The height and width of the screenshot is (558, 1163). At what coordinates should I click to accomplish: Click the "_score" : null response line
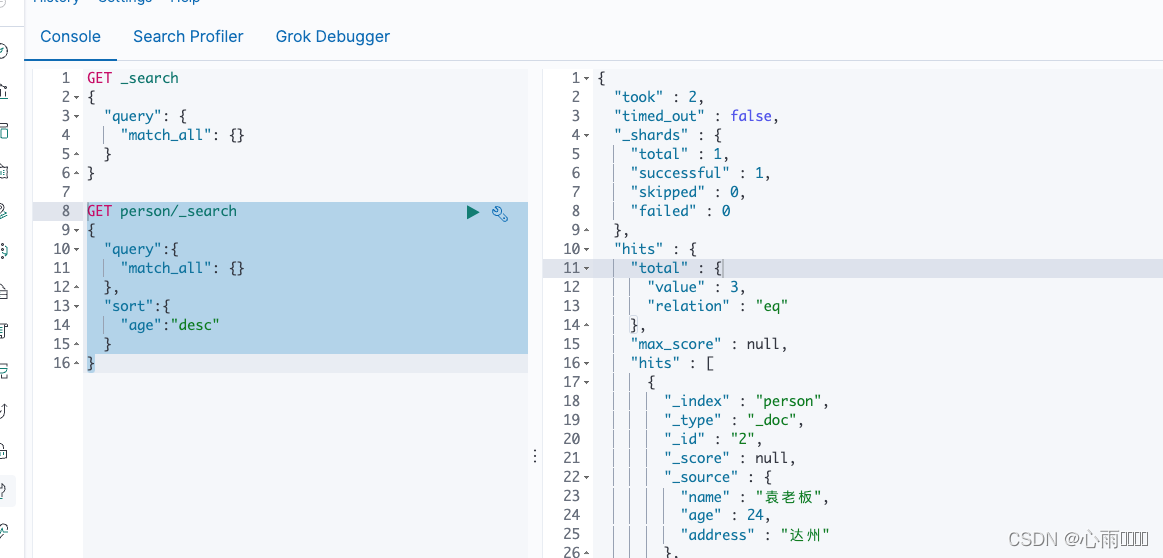tap(730, 459)
